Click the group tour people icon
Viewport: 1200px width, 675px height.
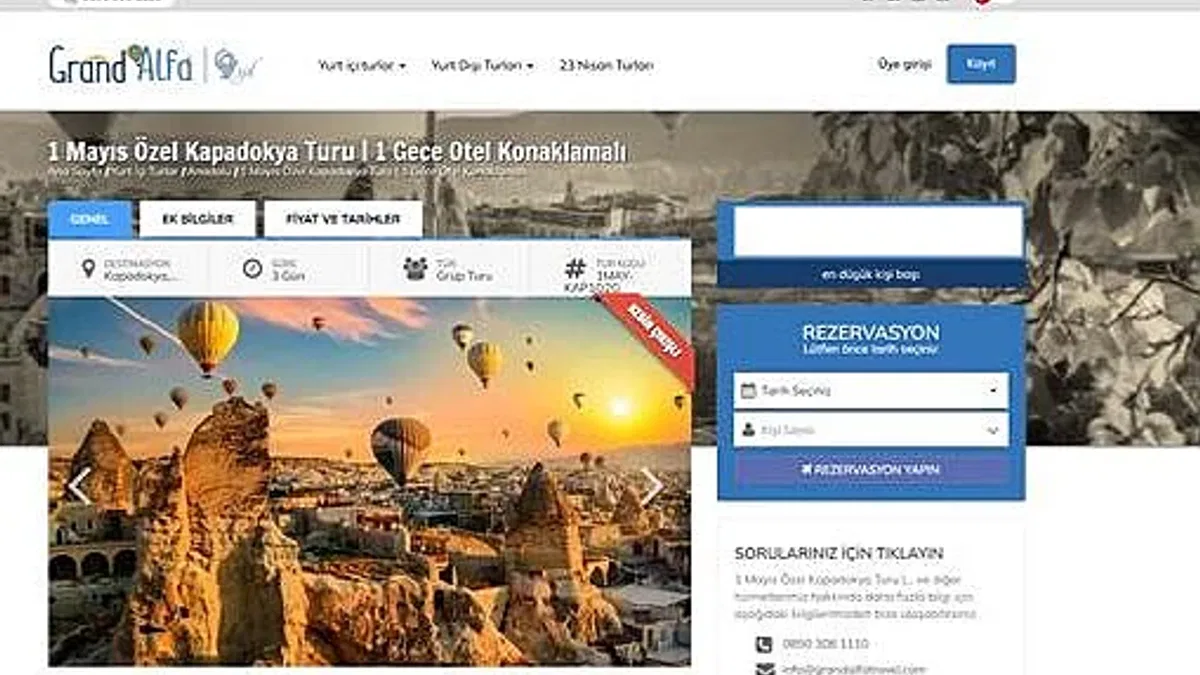coord(415,268)
